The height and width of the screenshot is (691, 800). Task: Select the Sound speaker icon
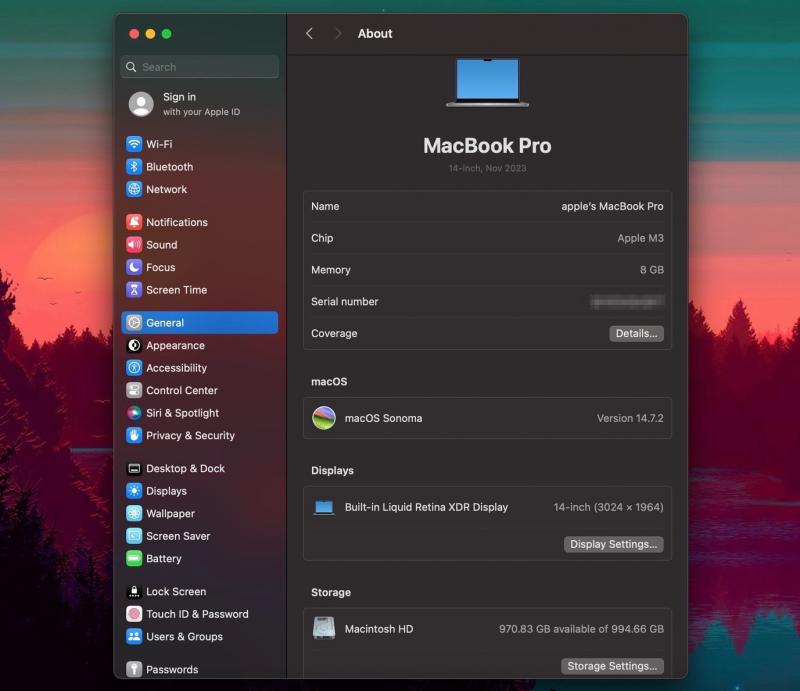[134, 244]
